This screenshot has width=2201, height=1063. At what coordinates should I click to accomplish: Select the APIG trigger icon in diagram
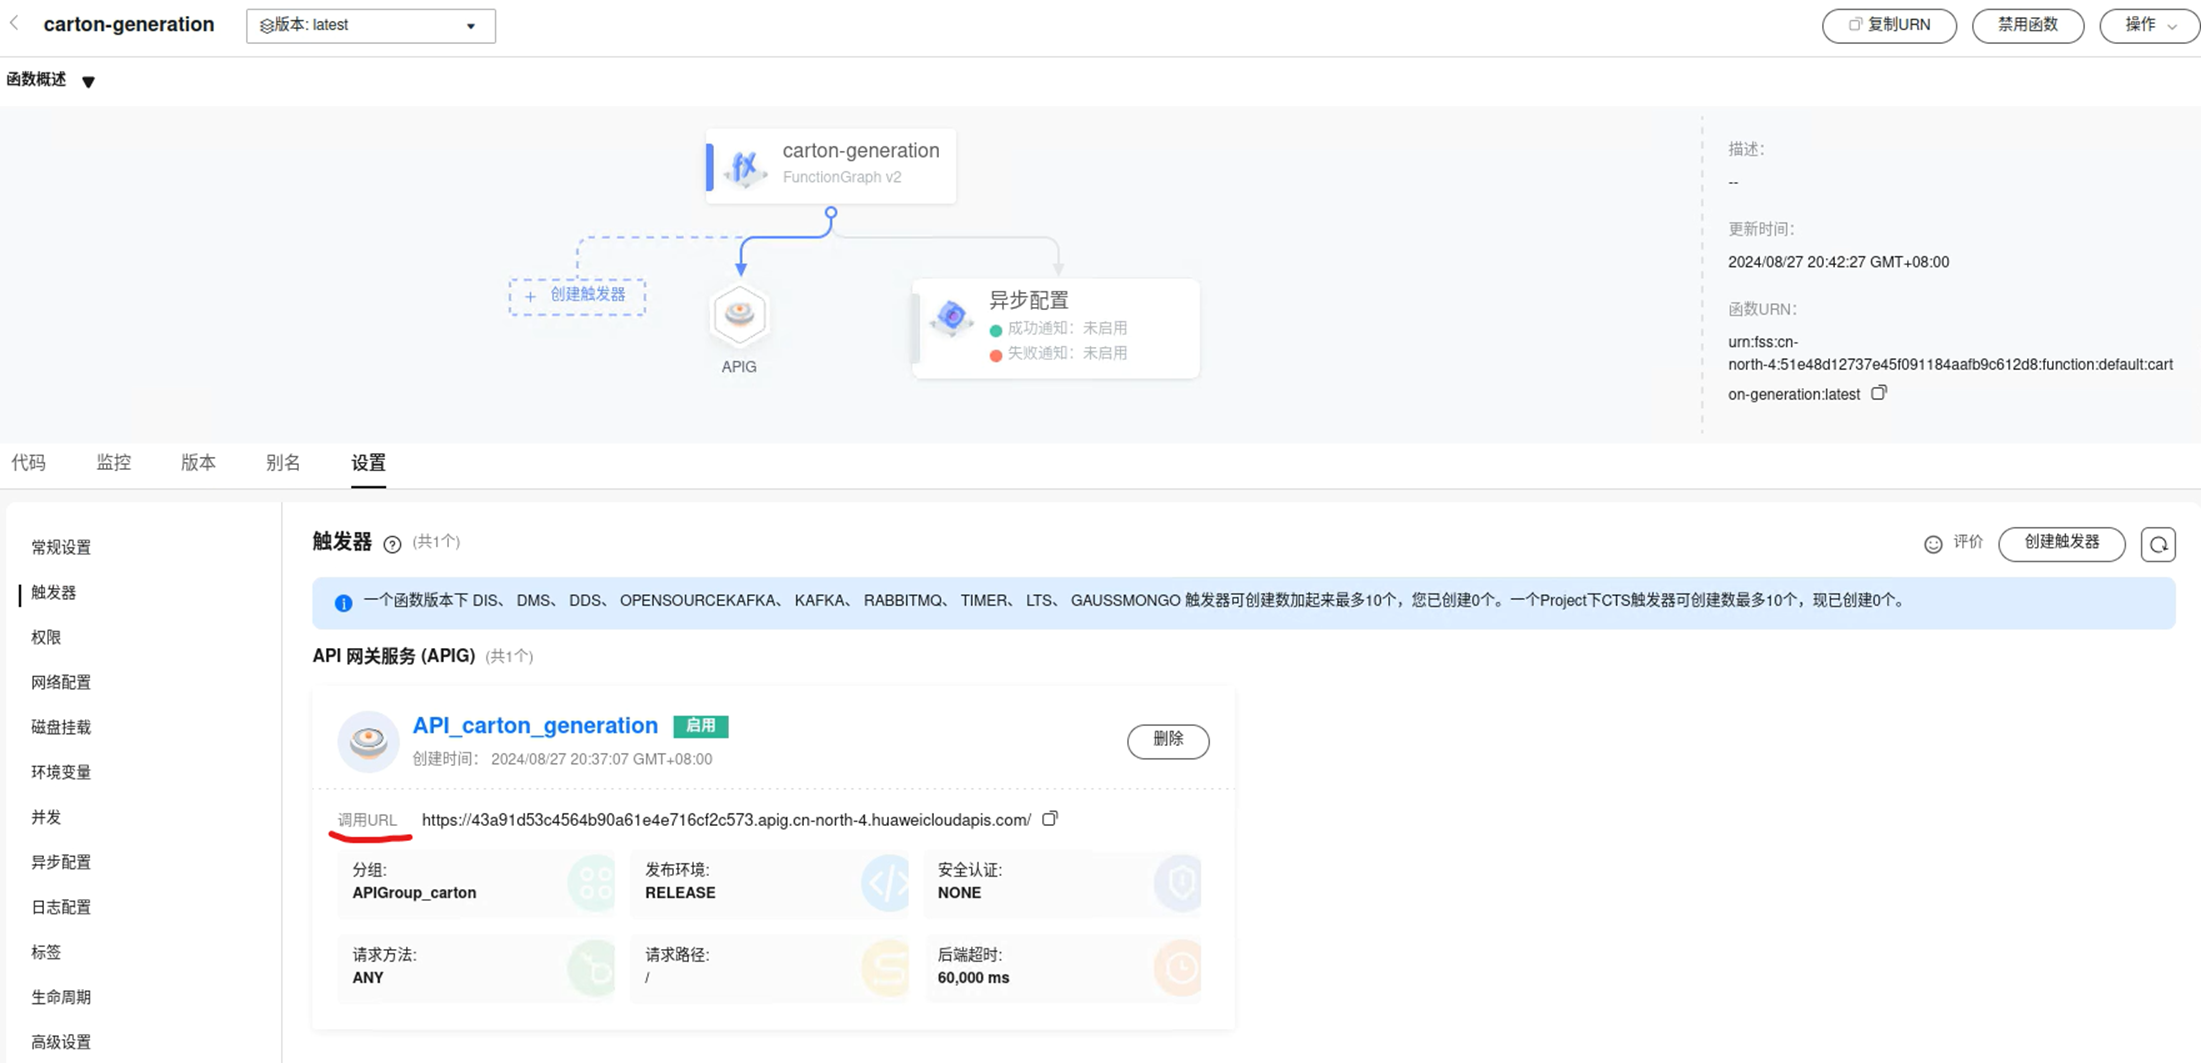739,315
